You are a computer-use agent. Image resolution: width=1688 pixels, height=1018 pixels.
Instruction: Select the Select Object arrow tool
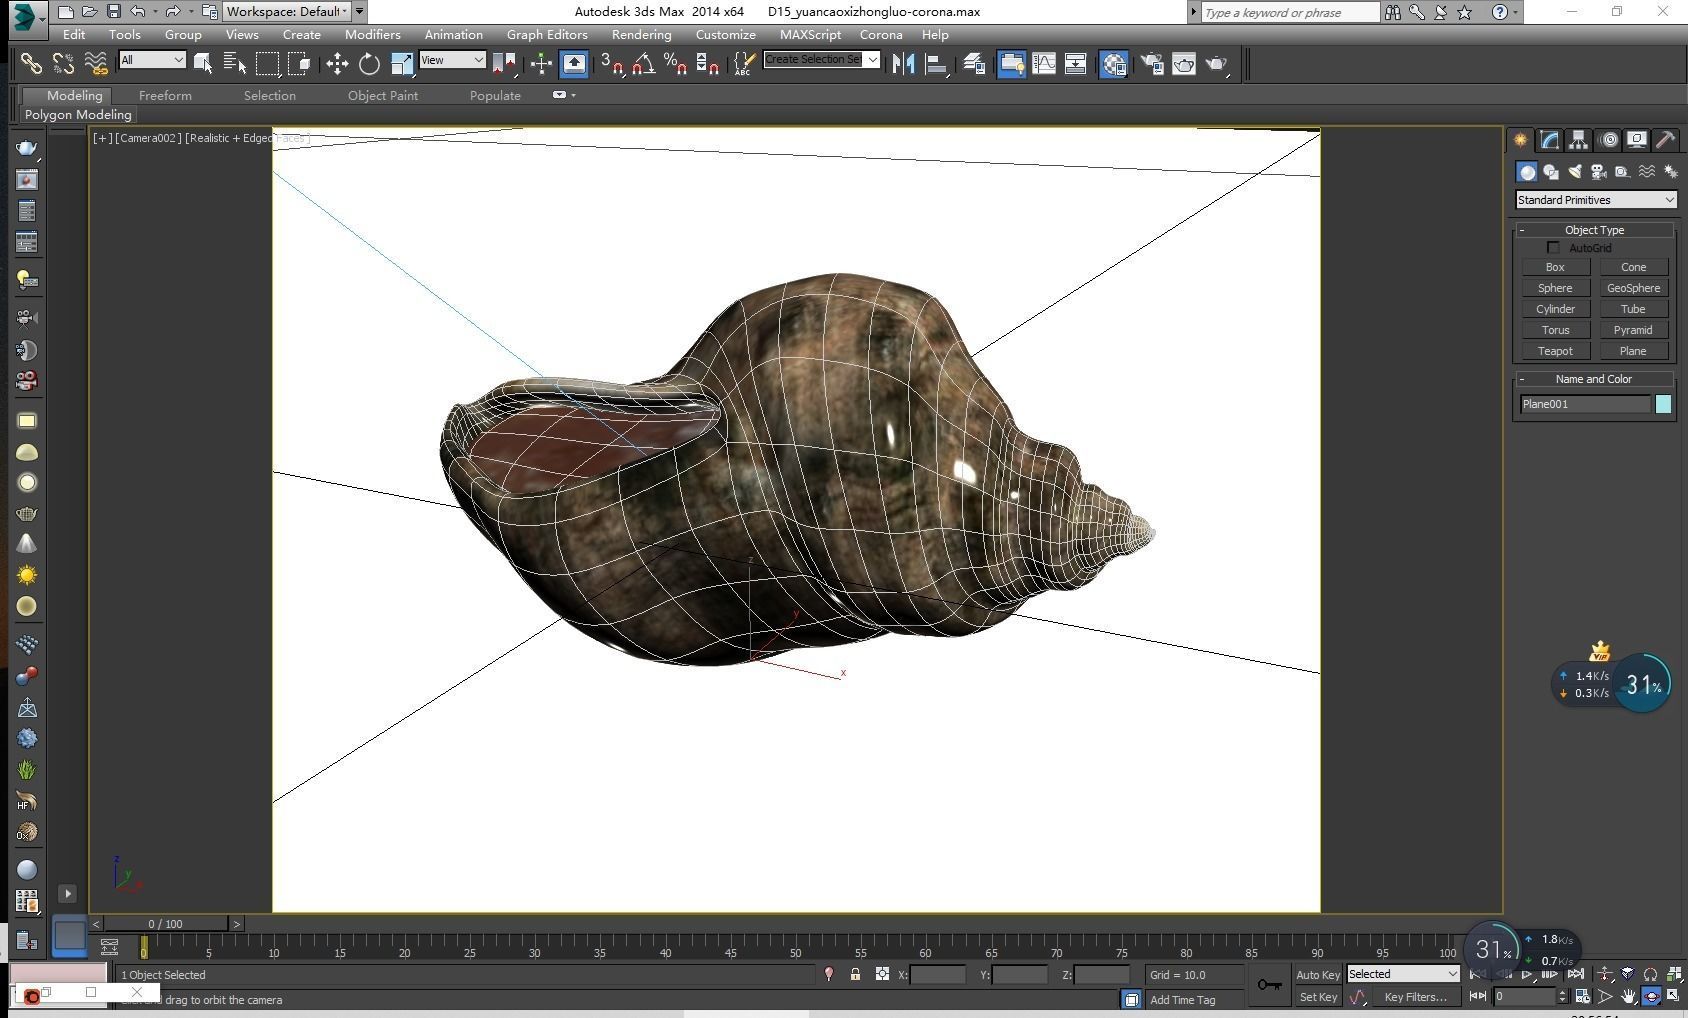tap(203, 64)
